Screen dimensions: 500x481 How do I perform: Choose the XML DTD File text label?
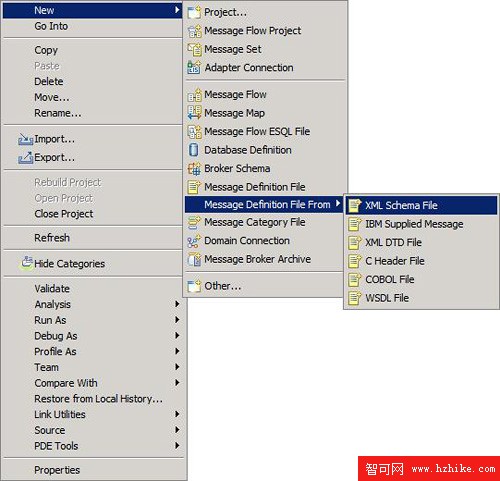tap(393, 242)
